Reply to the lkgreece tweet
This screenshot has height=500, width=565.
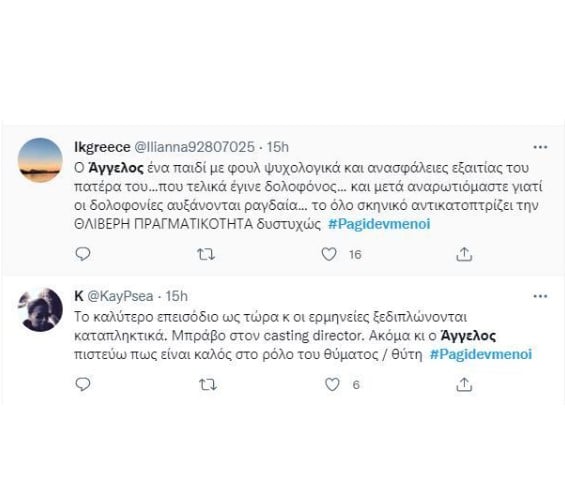83,254
